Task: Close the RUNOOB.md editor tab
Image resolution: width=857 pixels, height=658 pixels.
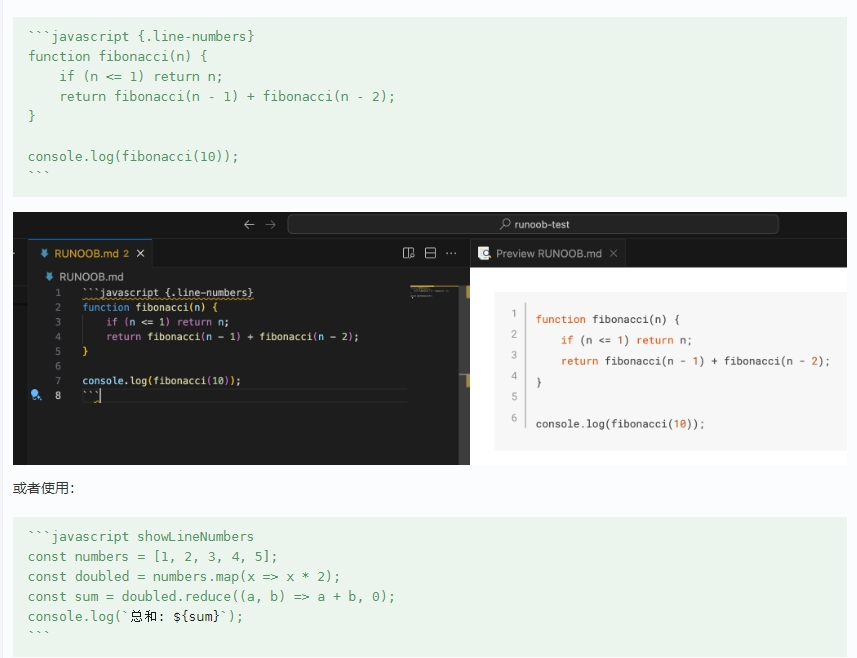Action: pyautogui.click(x=141, y=254)
